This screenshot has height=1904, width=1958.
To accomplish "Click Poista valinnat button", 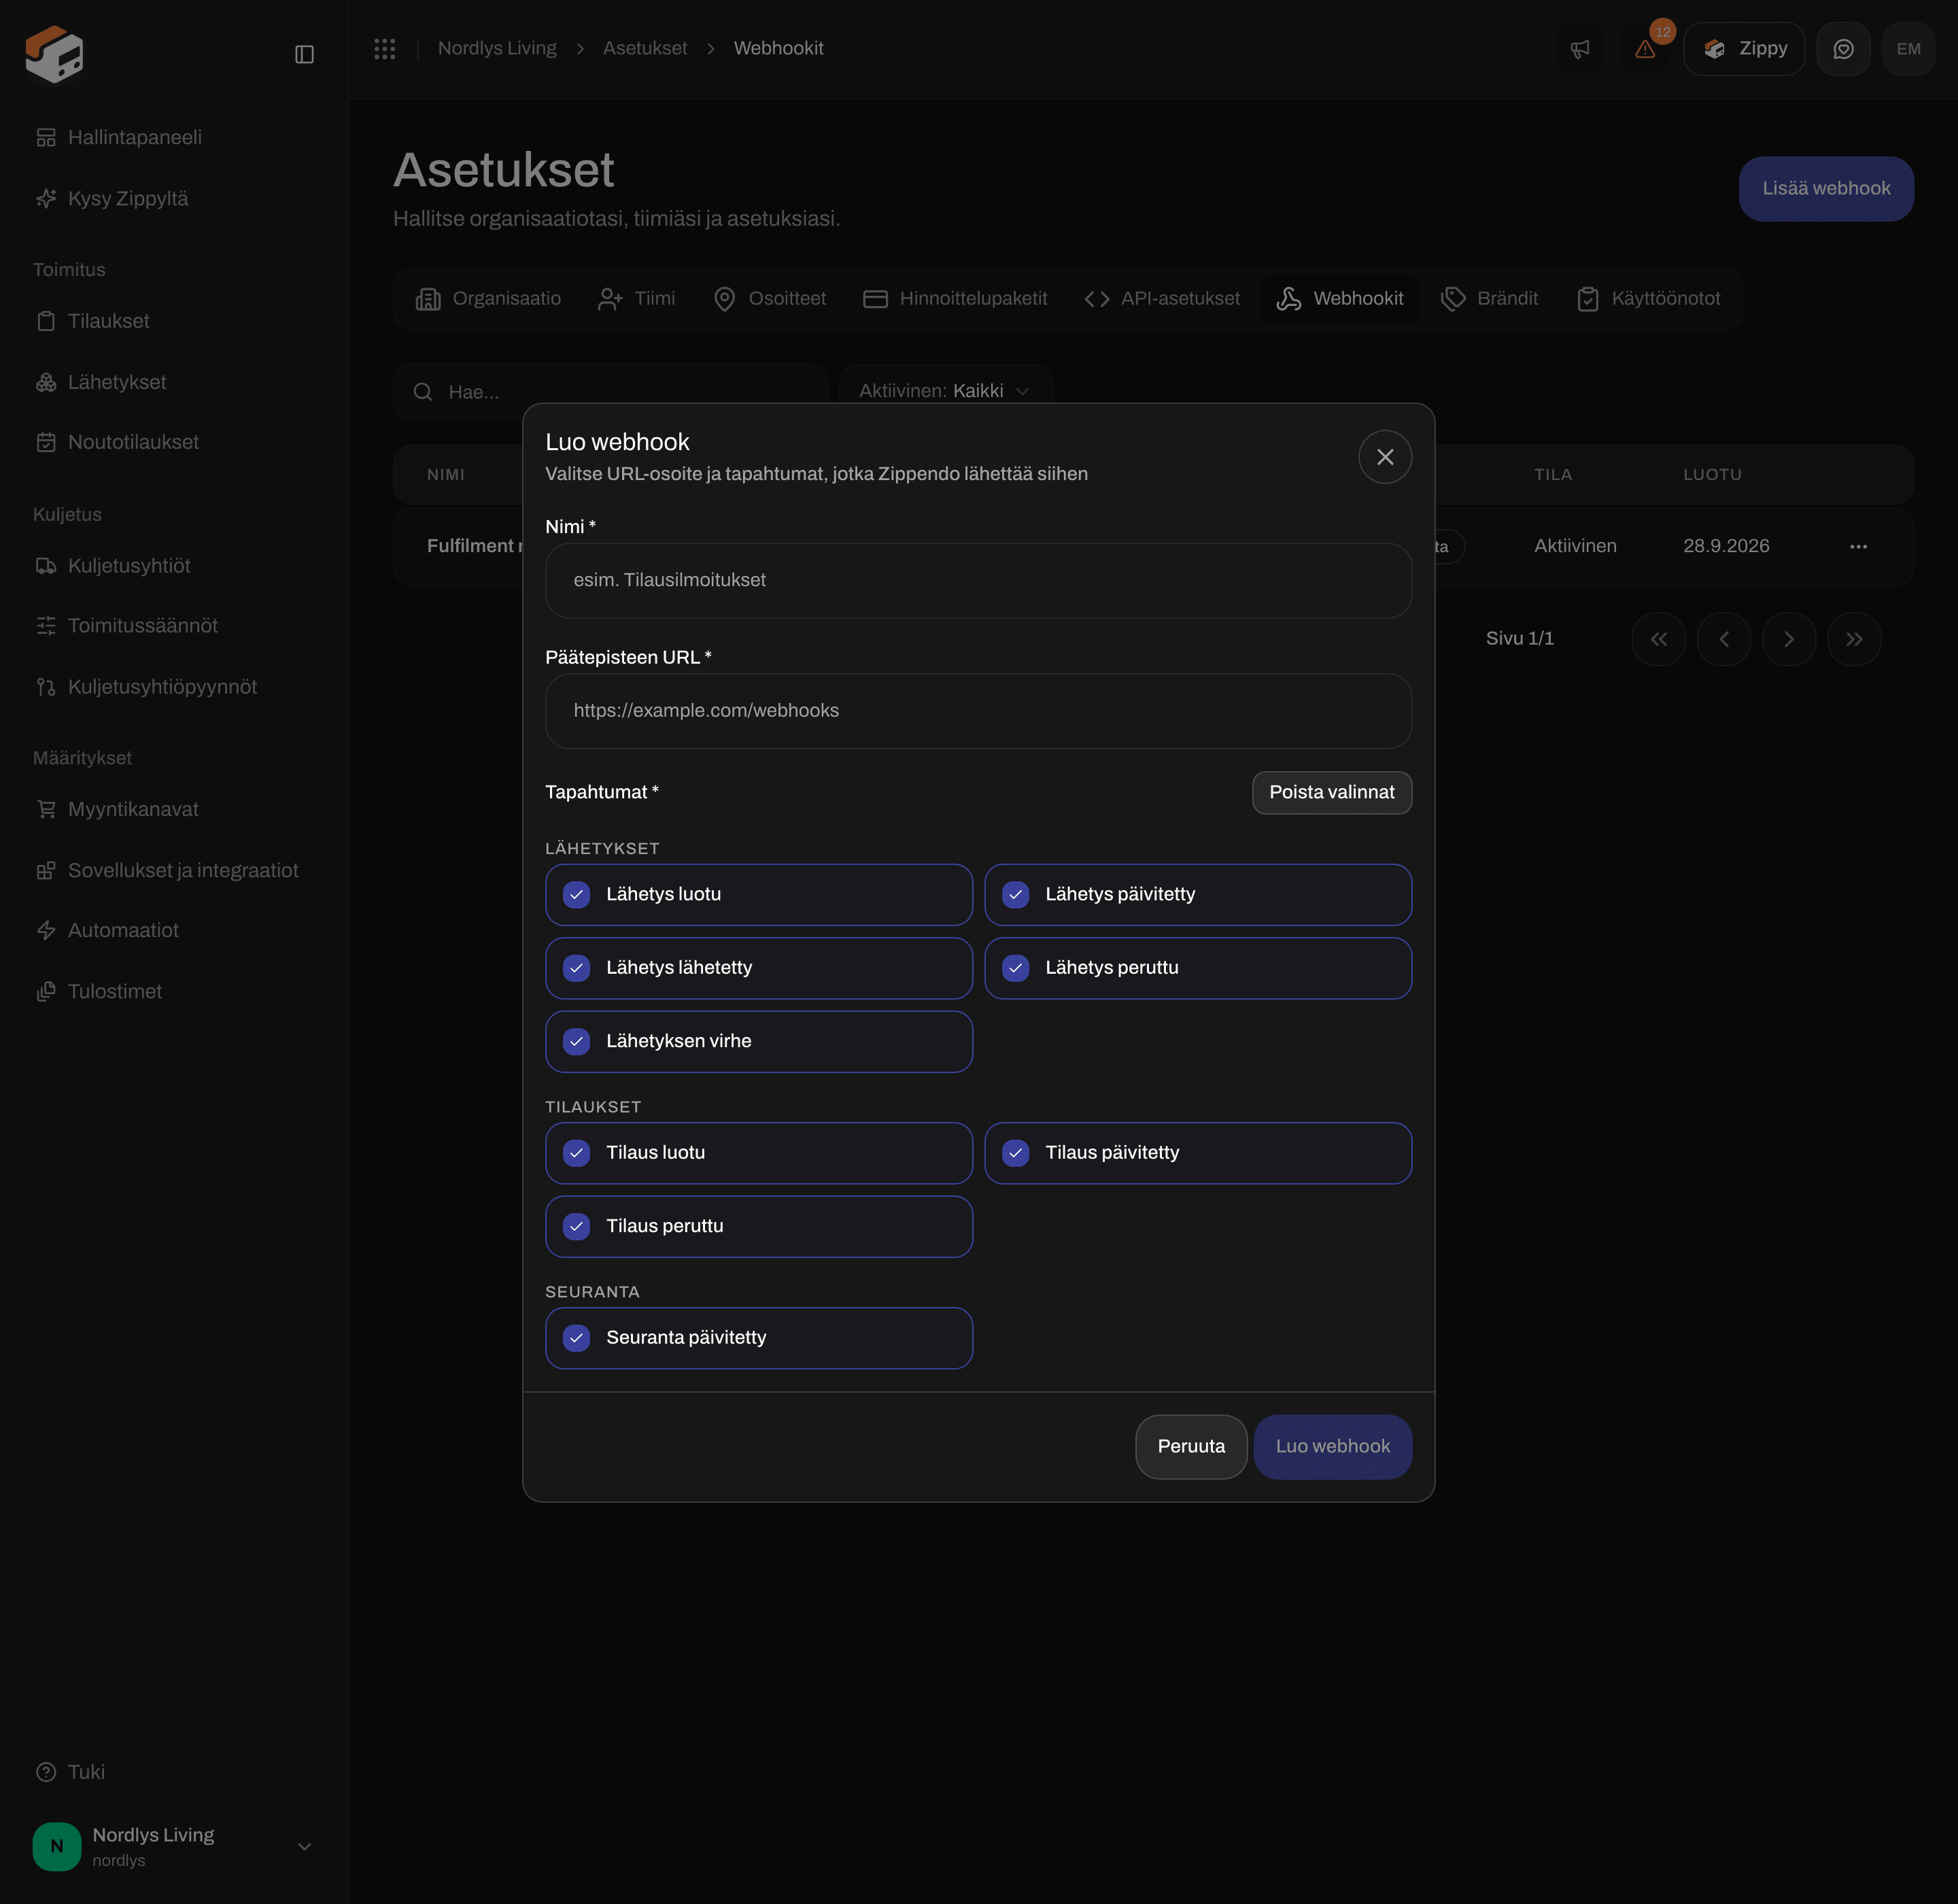I will coord(1332,793).
